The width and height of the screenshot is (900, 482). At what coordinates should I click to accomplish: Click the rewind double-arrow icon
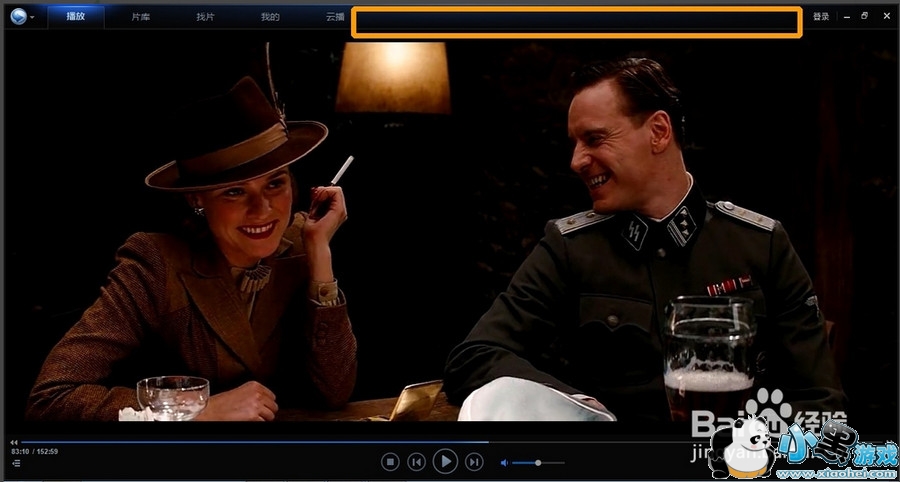[14, 442]
